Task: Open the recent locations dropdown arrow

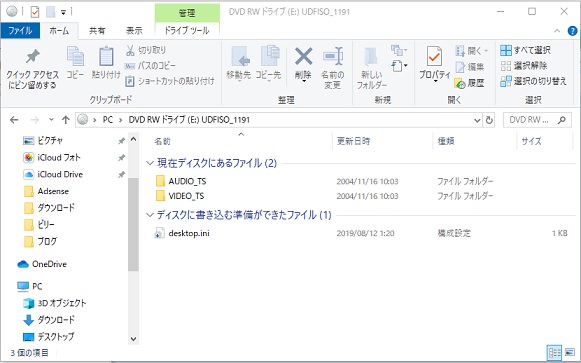Action: (51, 120)
